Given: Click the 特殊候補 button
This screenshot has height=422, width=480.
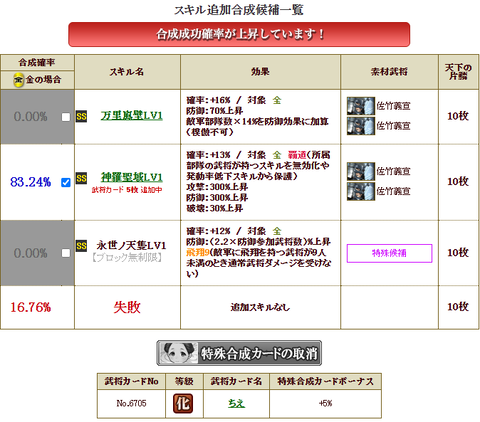Looking at the screenshot, I should tap(389, 253).
